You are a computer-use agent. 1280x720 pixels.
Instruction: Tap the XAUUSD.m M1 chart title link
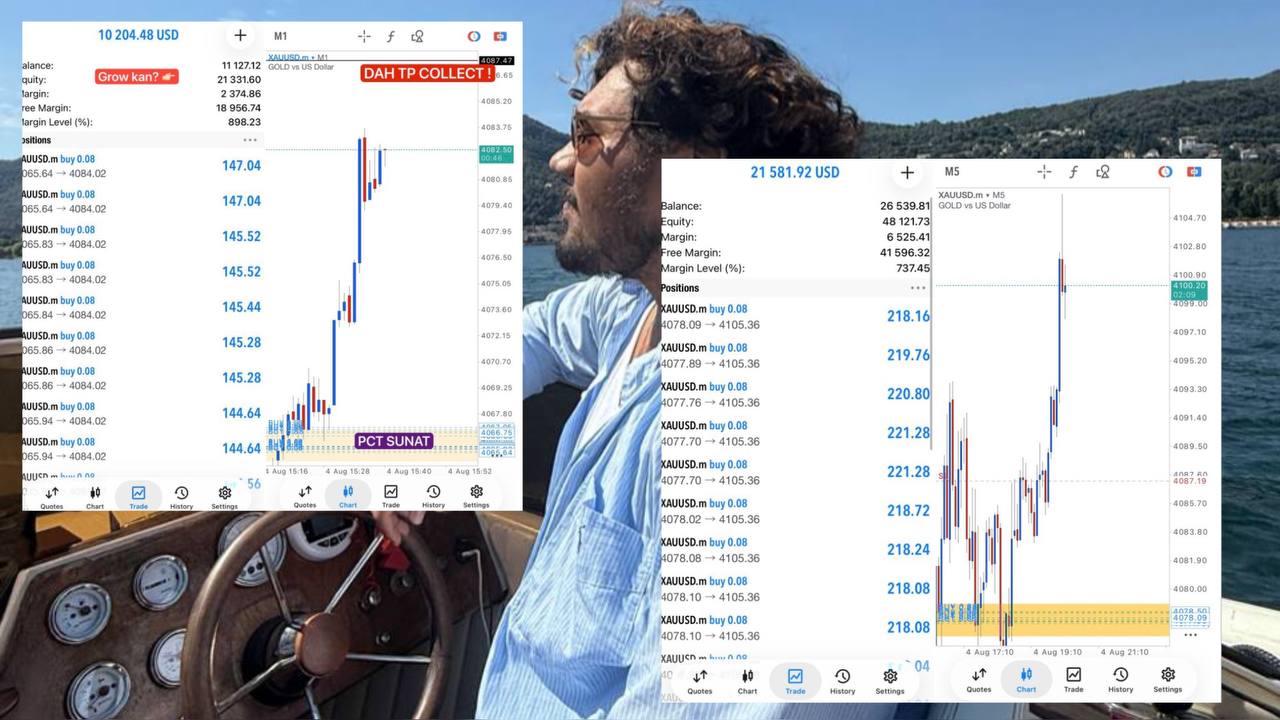point(299,58)
